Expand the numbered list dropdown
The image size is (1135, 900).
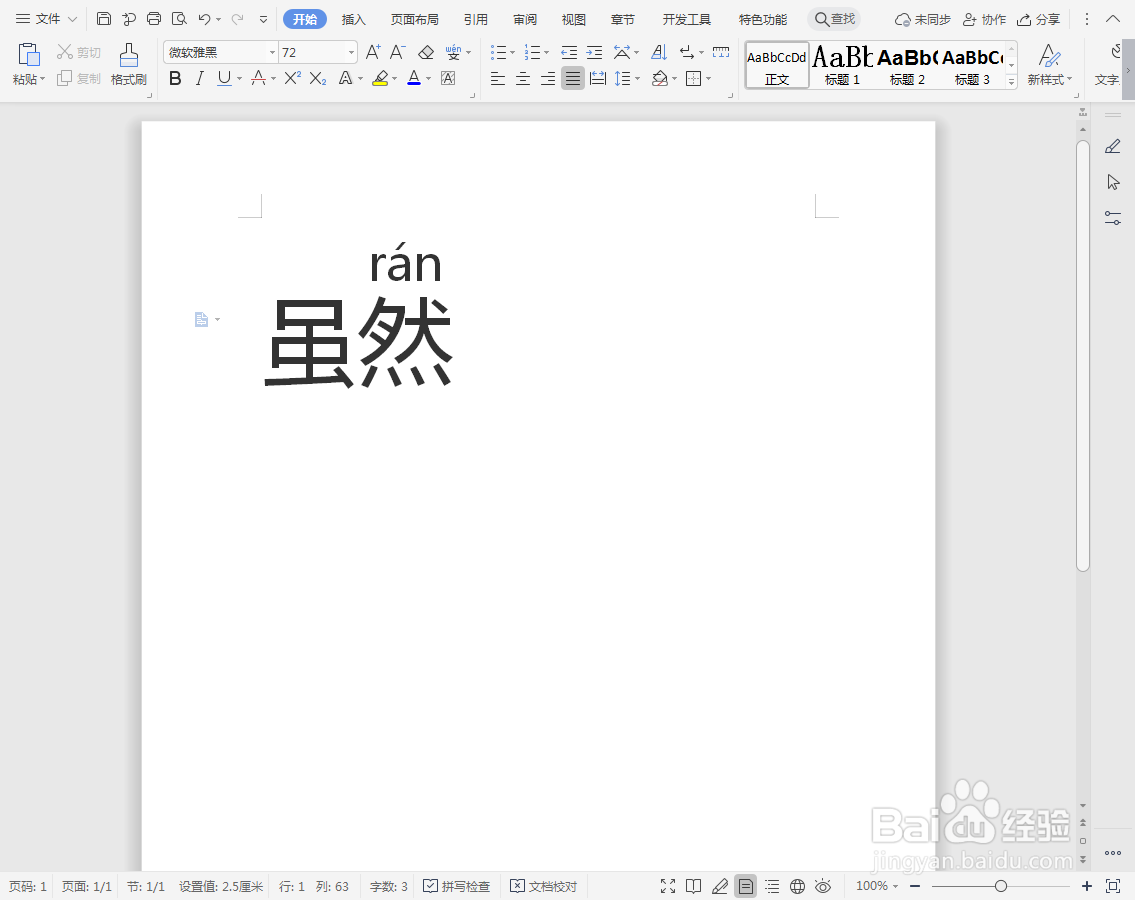(547, 52)
